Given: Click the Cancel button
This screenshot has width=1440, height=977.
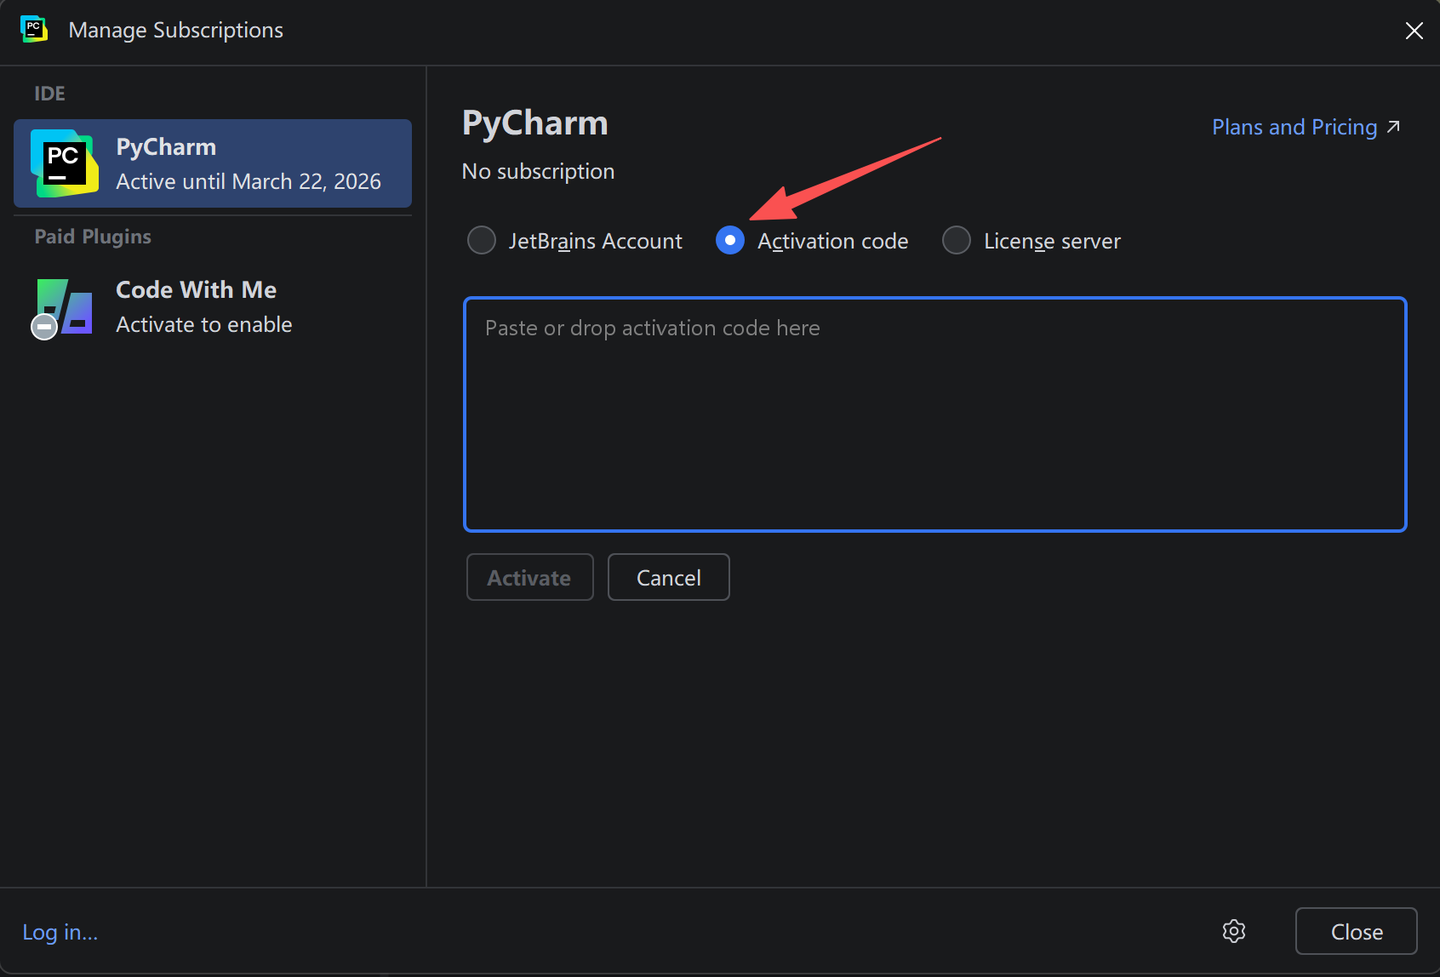Looking at the screenshot, I should pyautogui.click(x=669, y=577).
